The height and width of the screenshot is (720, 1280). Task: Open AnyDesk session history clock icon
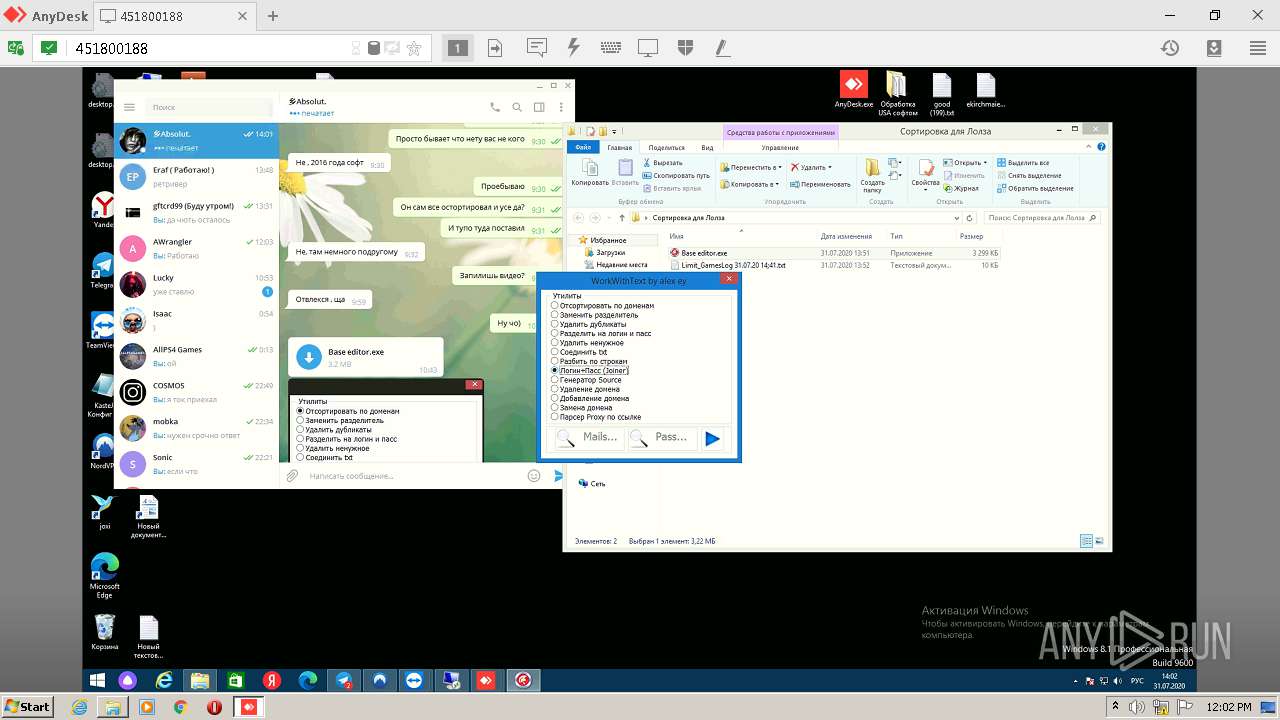1169,48
